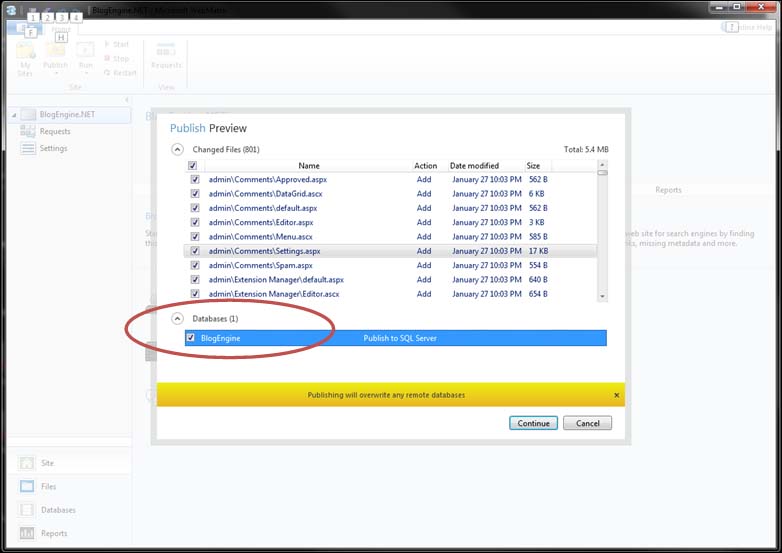782x553 pixels.
Task: Switch to the Reports workspace
Action: [54, 533]
